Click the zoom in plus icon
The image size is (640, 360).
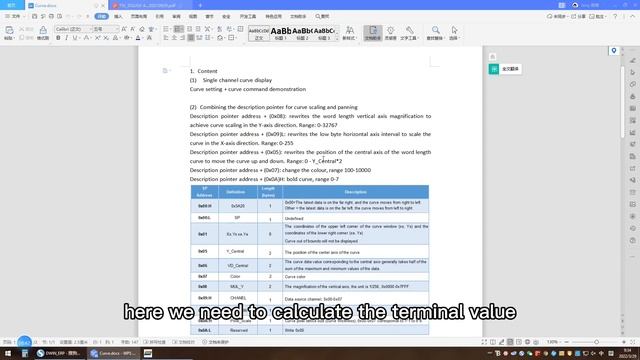click(624, 342)
